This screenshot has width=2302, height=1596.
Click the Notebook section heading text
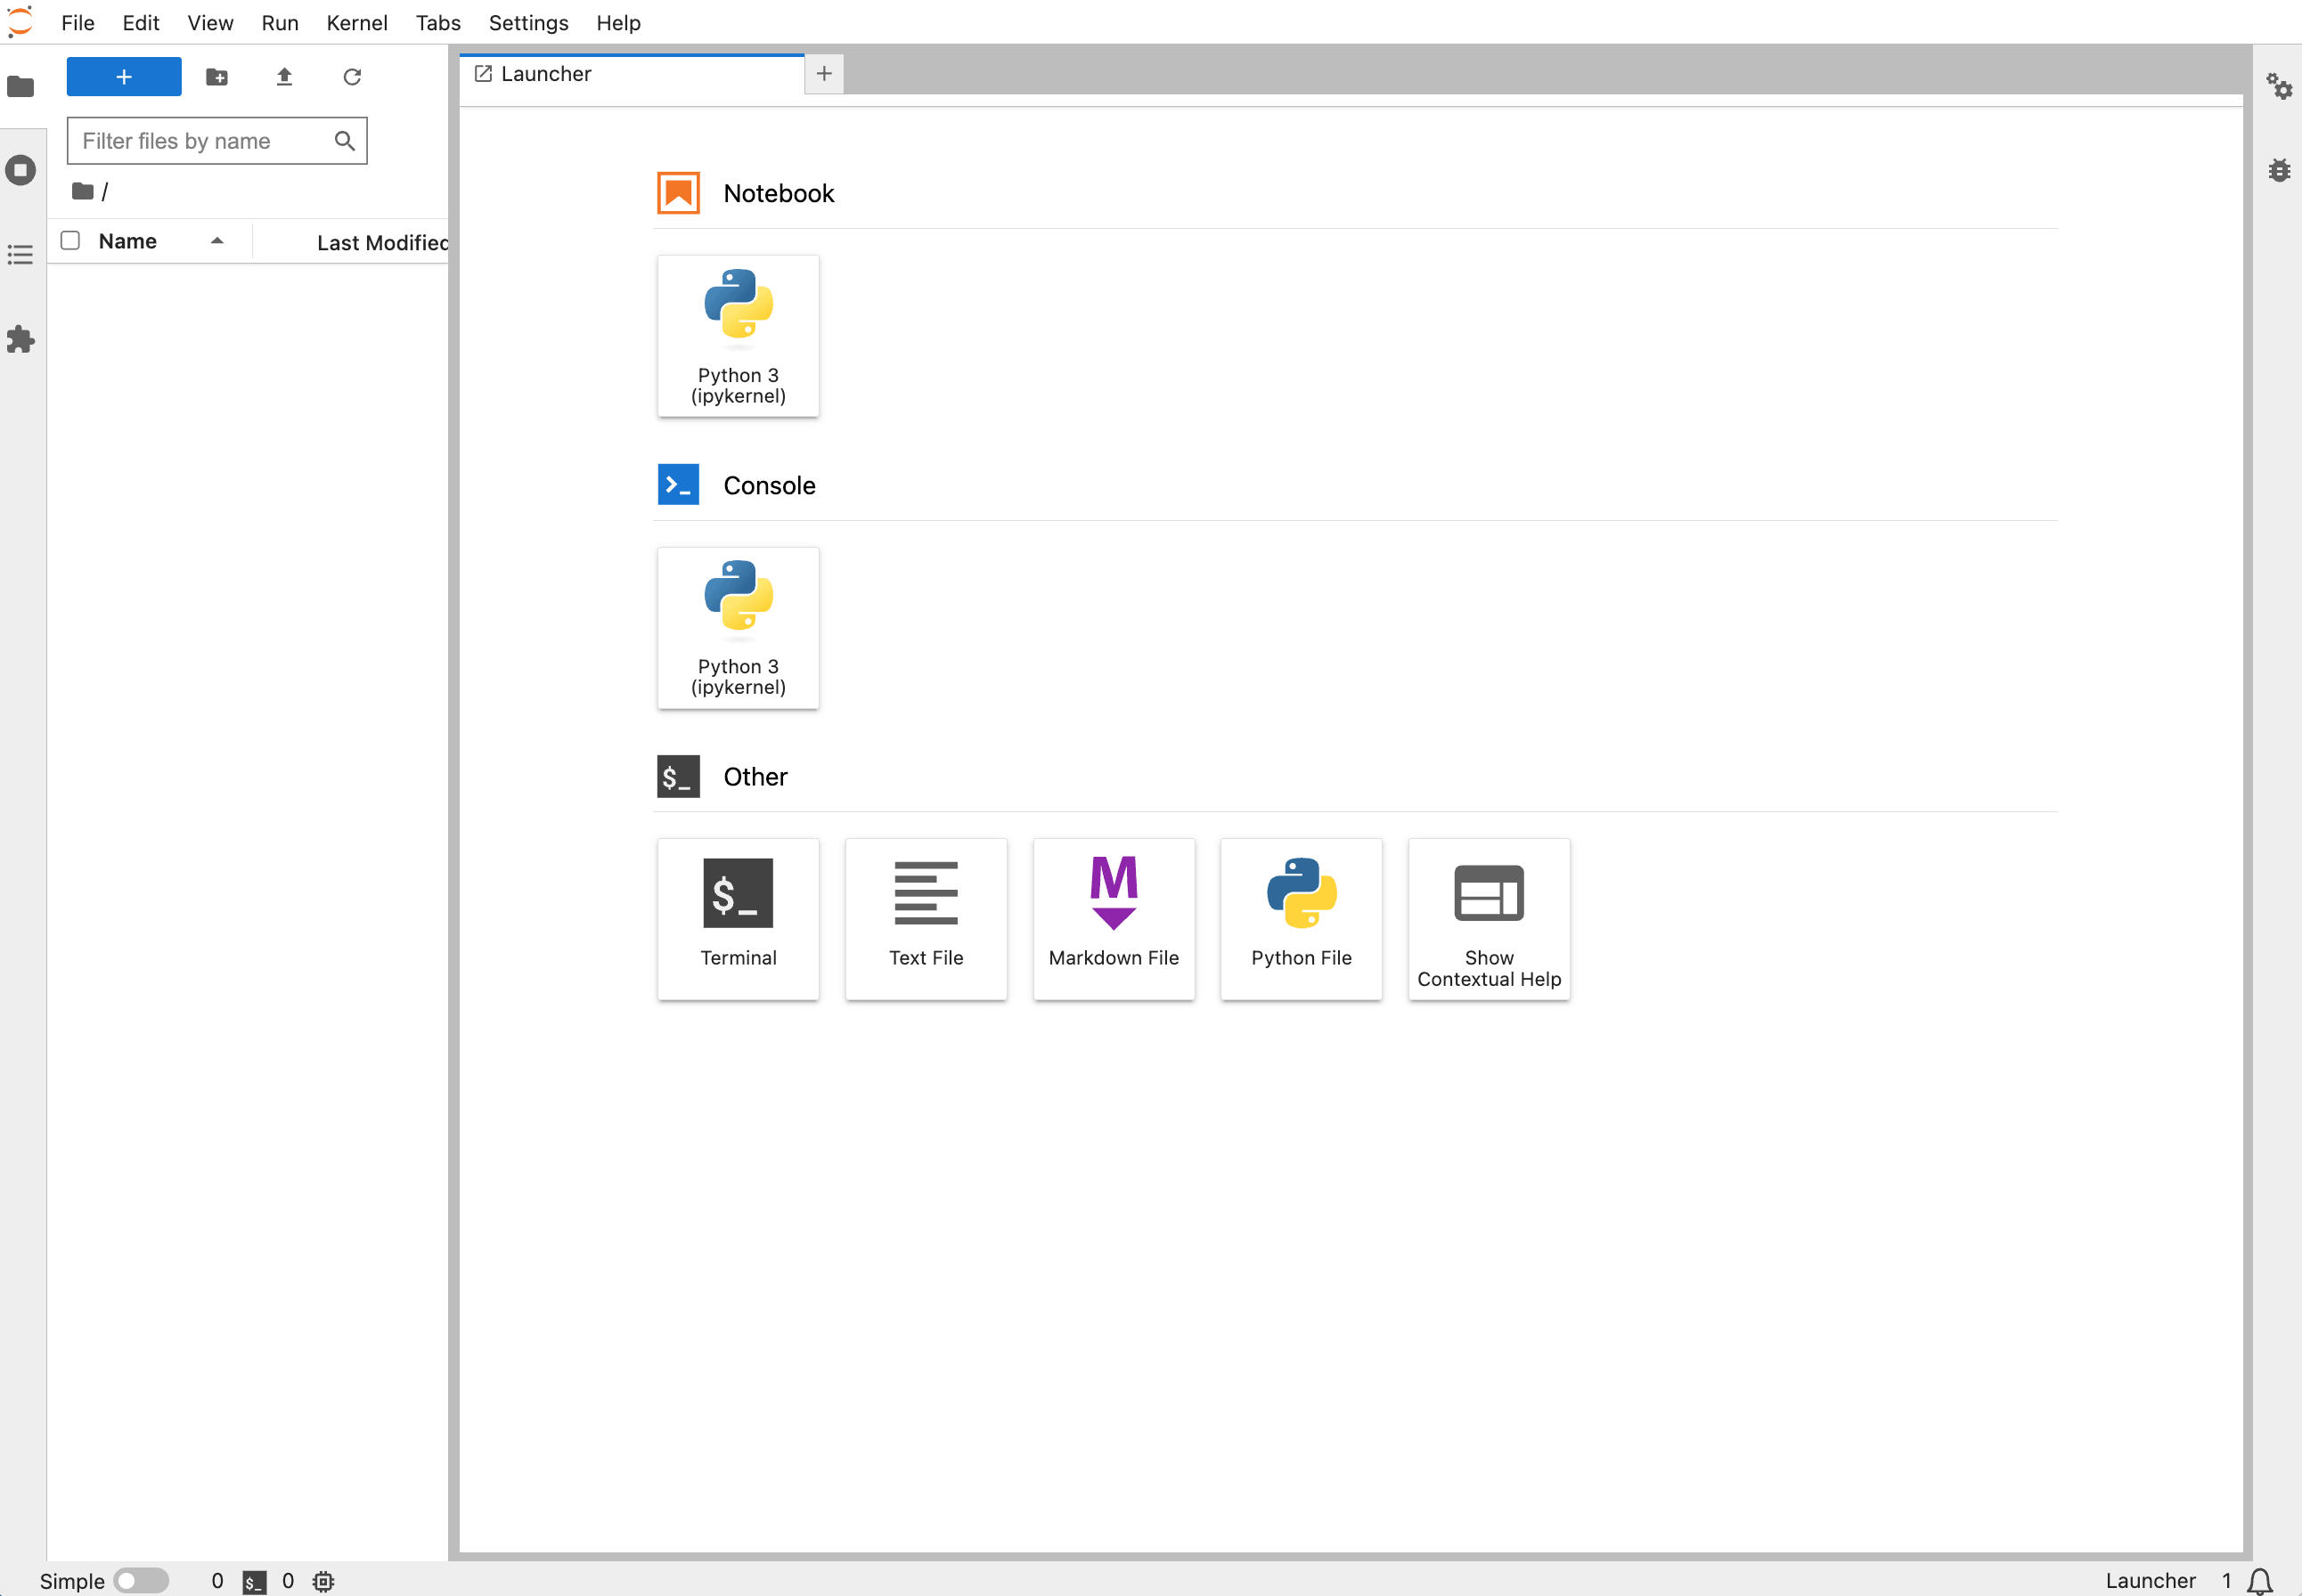click(x=778, y=193)
